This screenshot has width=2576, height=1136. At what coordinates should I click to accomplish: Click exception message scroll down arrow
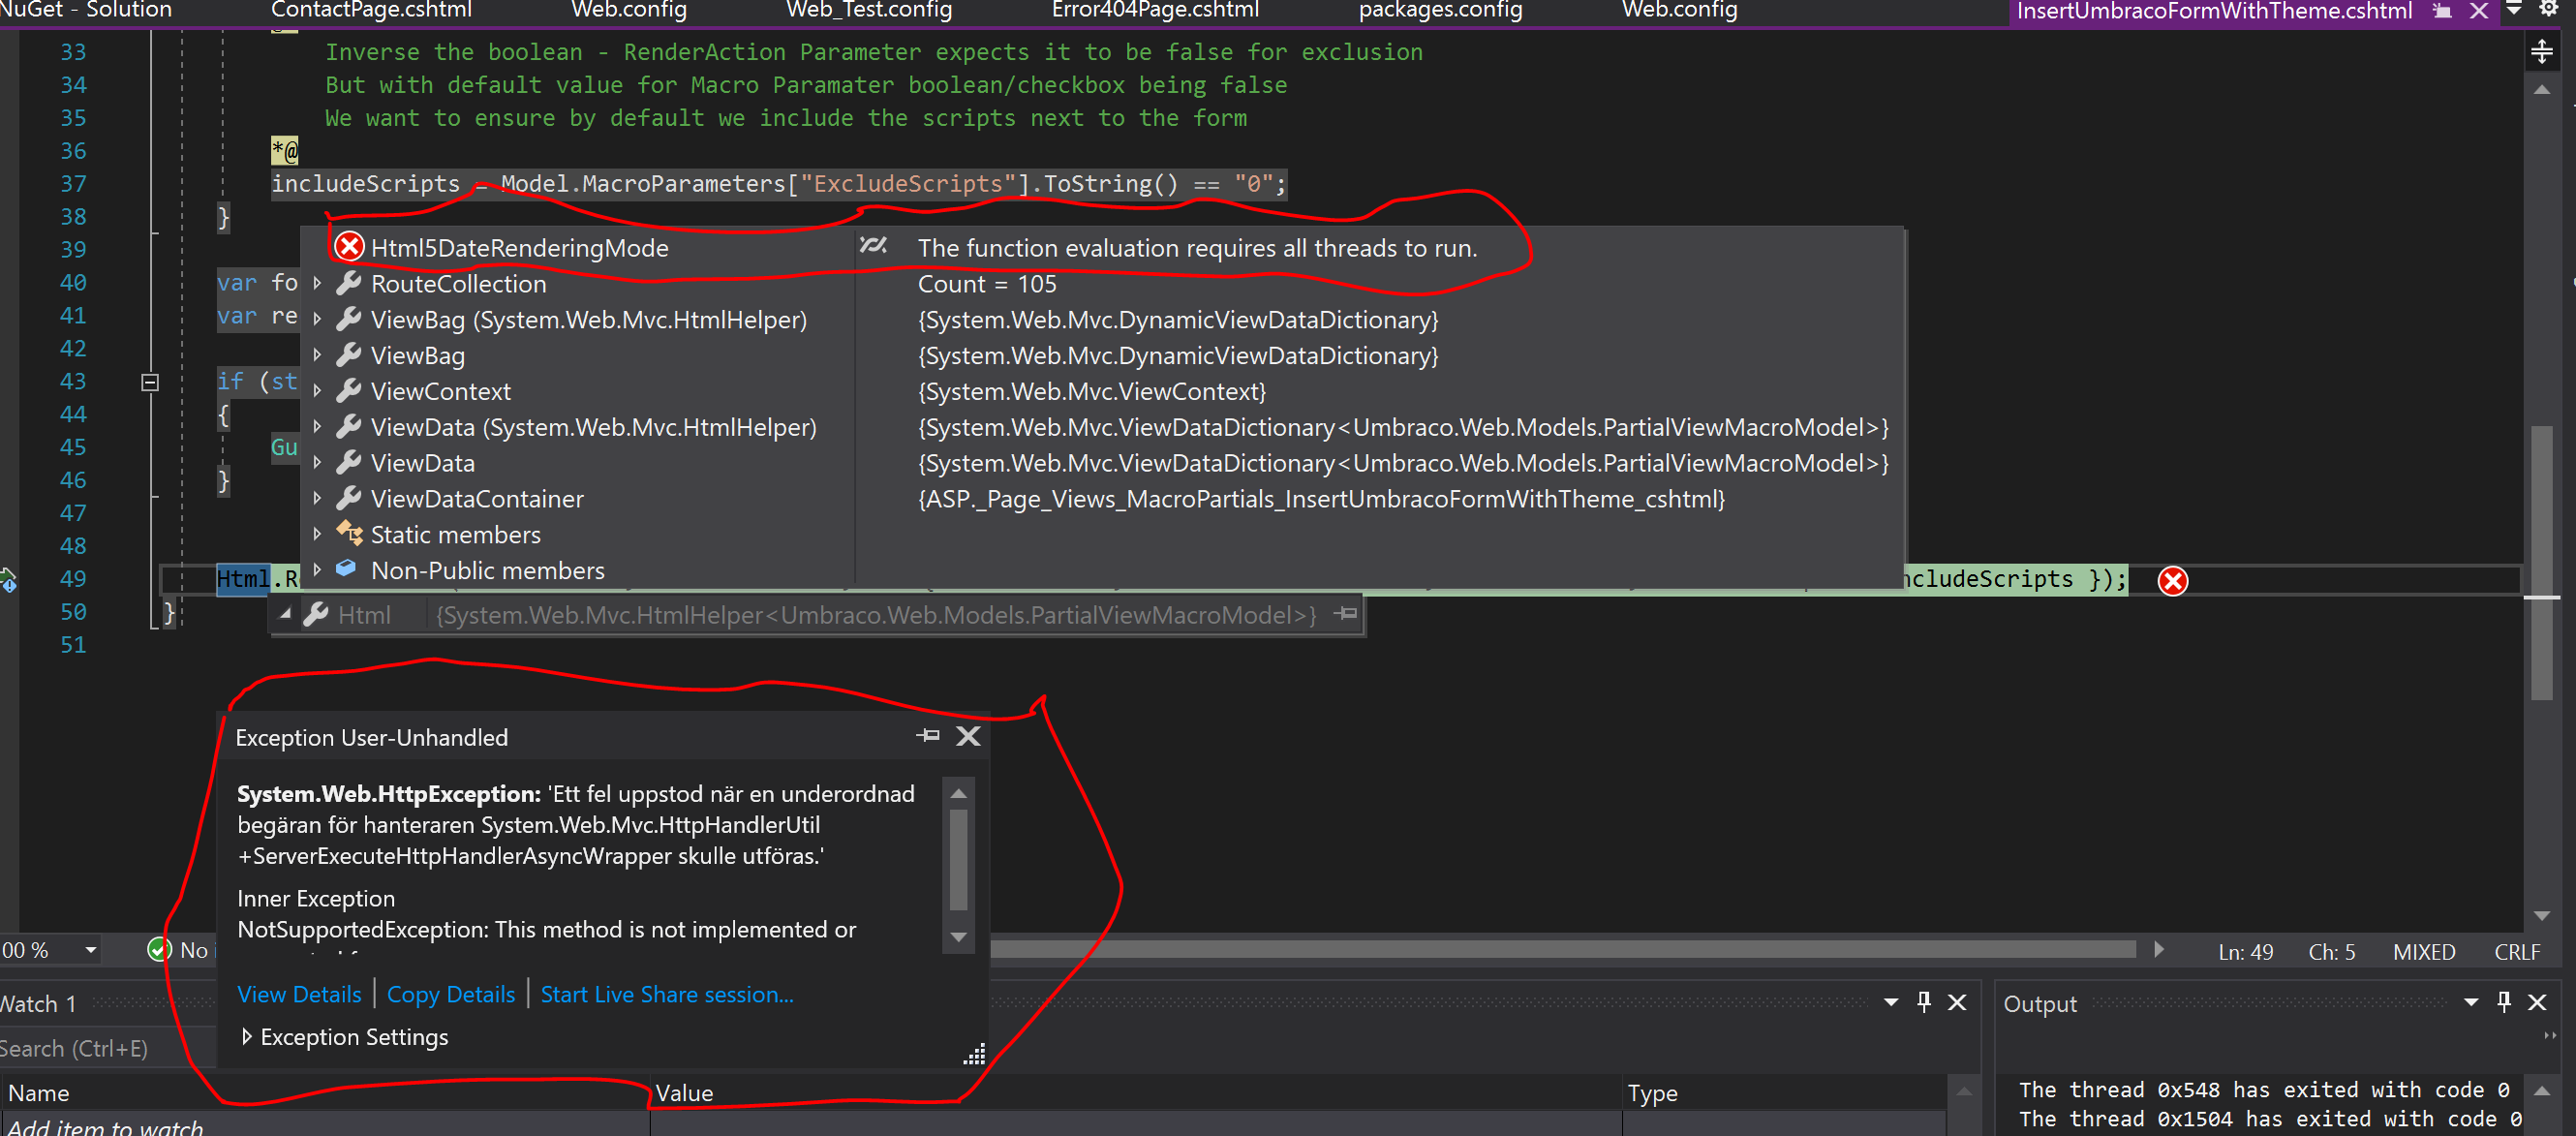tap(958, 937)
